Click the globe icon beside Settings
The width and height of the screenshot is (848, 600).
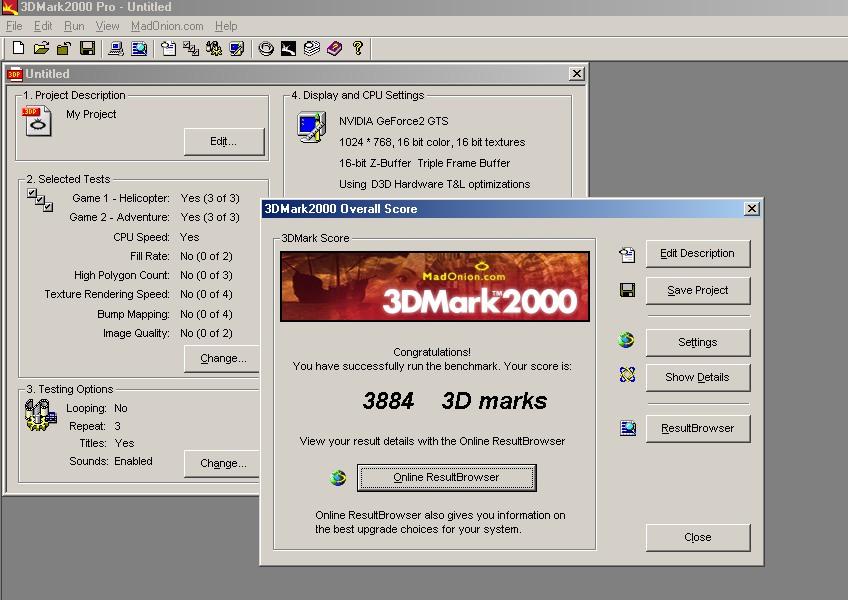pyautogui.click(x=626, y=340)
